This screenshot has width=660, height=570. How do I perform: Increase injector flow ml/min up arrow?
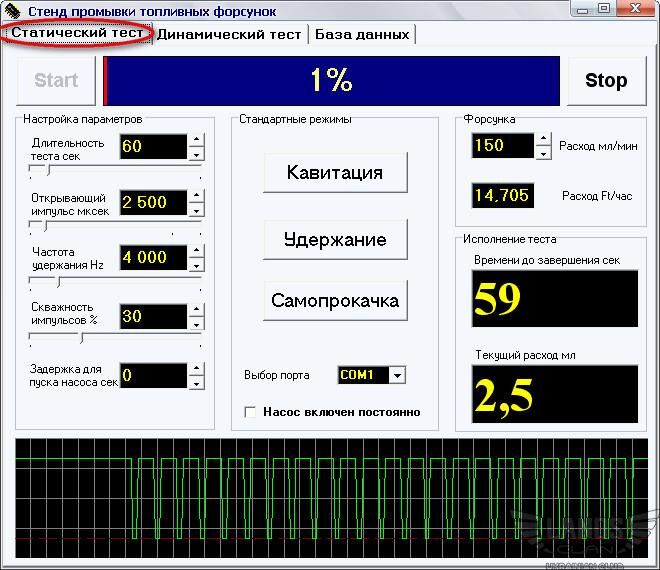543,139
